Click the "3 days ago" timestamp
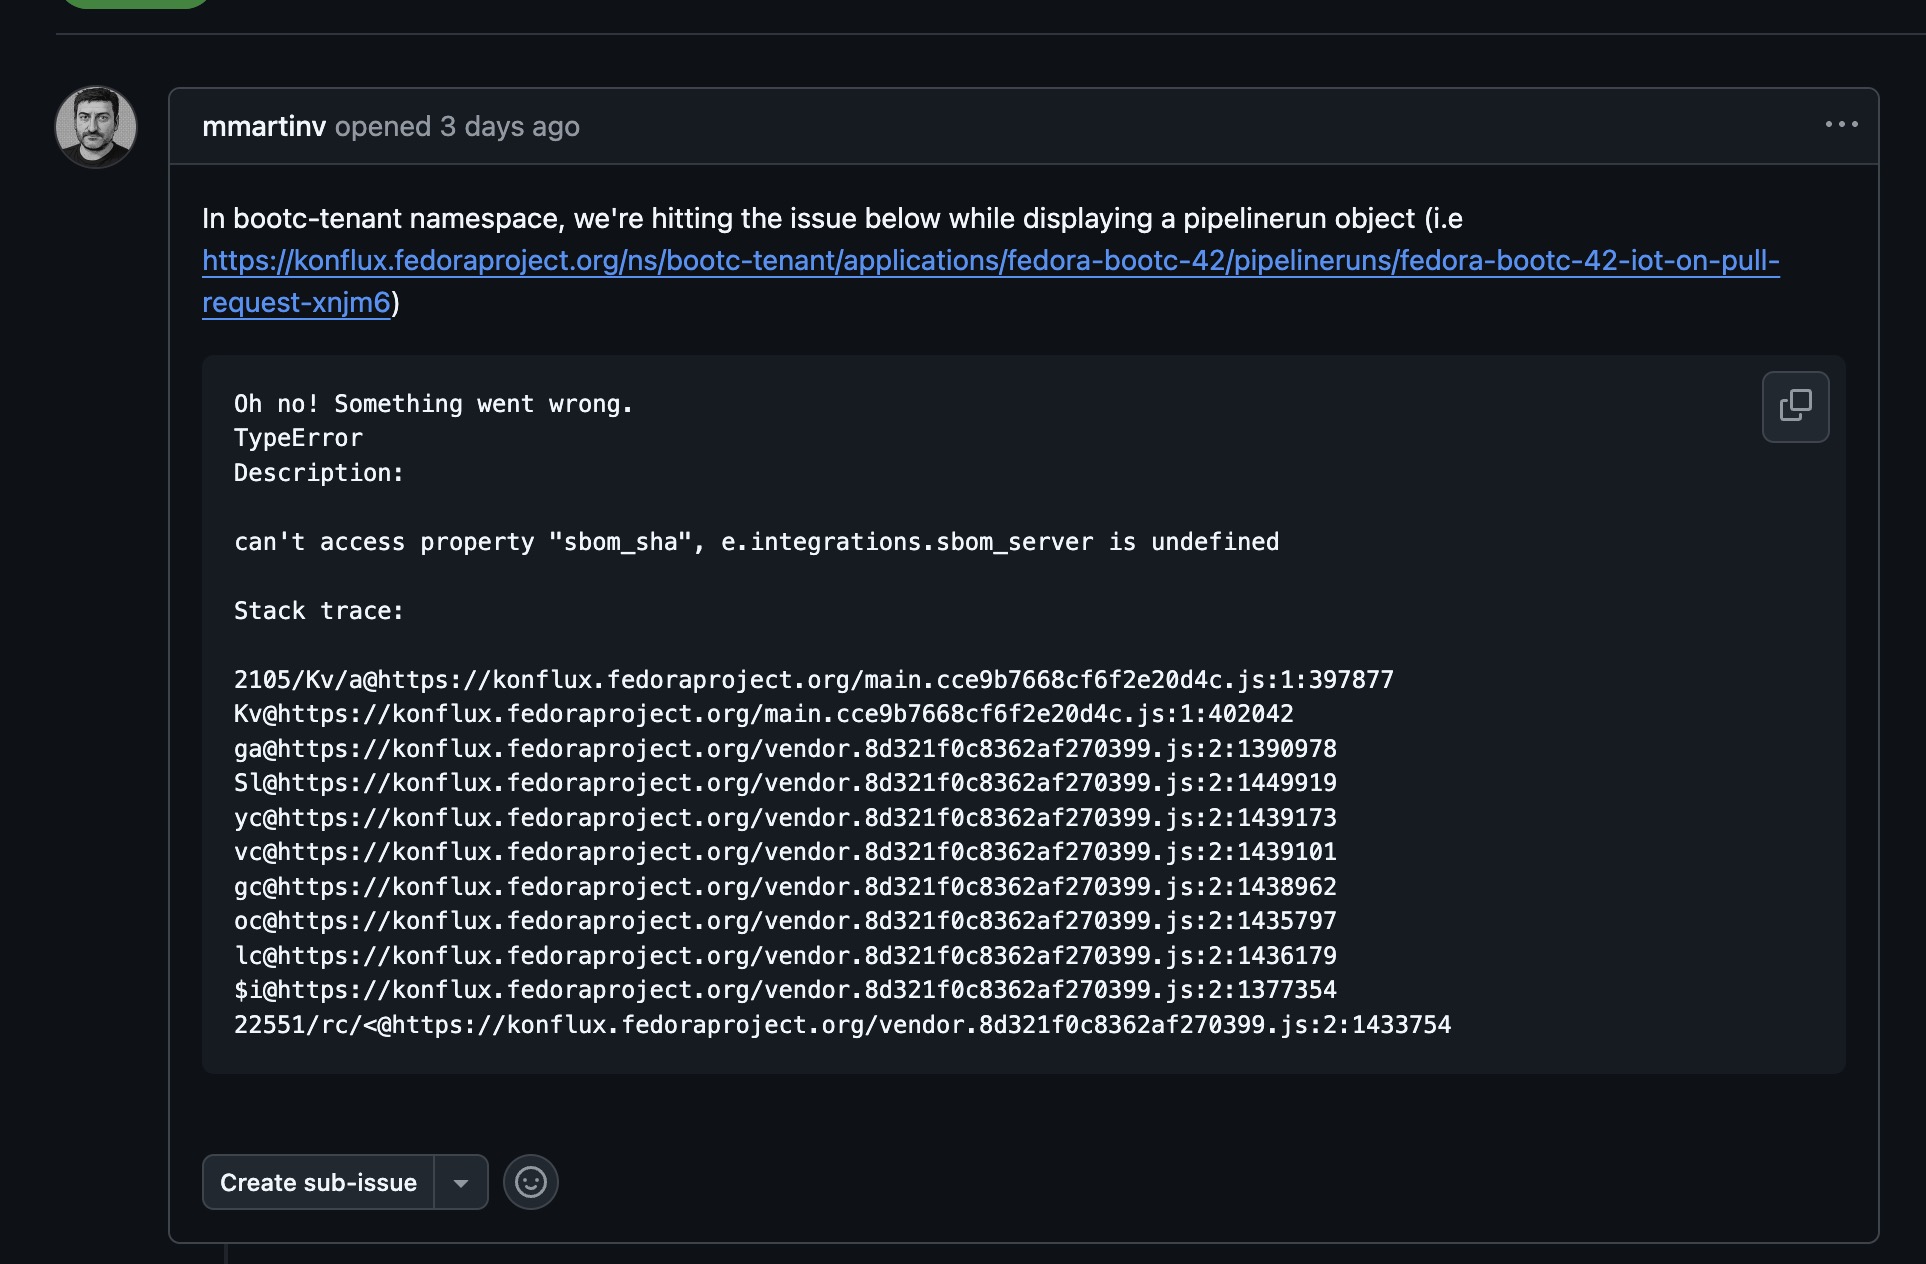The width and height of the screenshot is (1926, 1264). pyautogui.click(x=510, y=127)
